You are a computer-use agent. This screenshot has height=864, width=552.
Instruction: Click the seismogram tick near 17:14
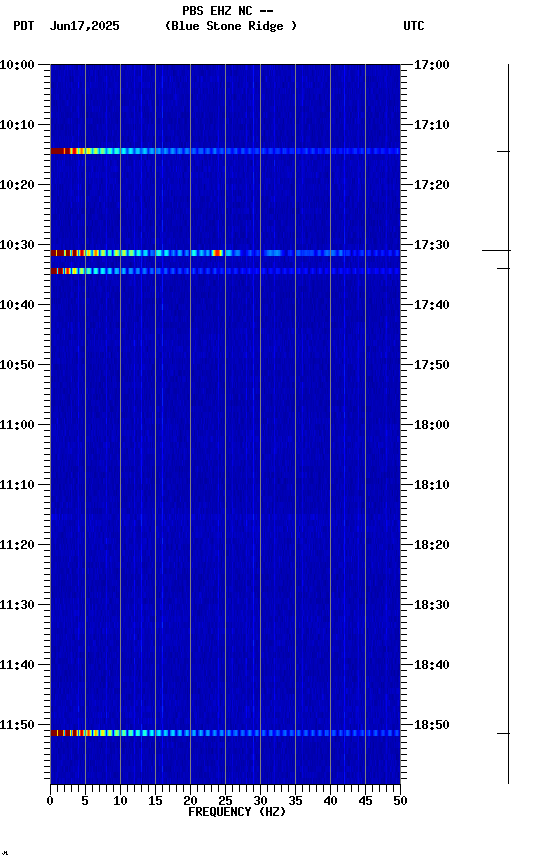tap(504, 152)
